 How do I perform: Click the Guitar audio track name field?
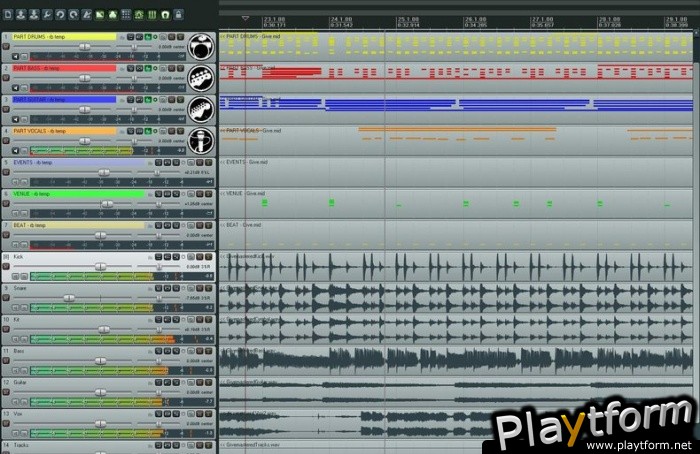(x=78, y=383)
